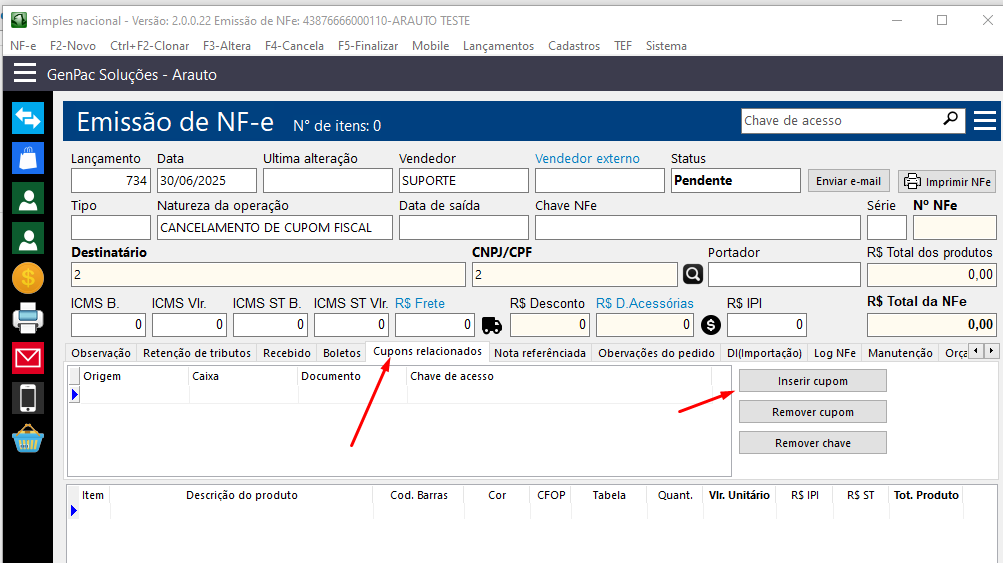Open the Lançamentos menu
1003x563 pixels.
point(498,46)
